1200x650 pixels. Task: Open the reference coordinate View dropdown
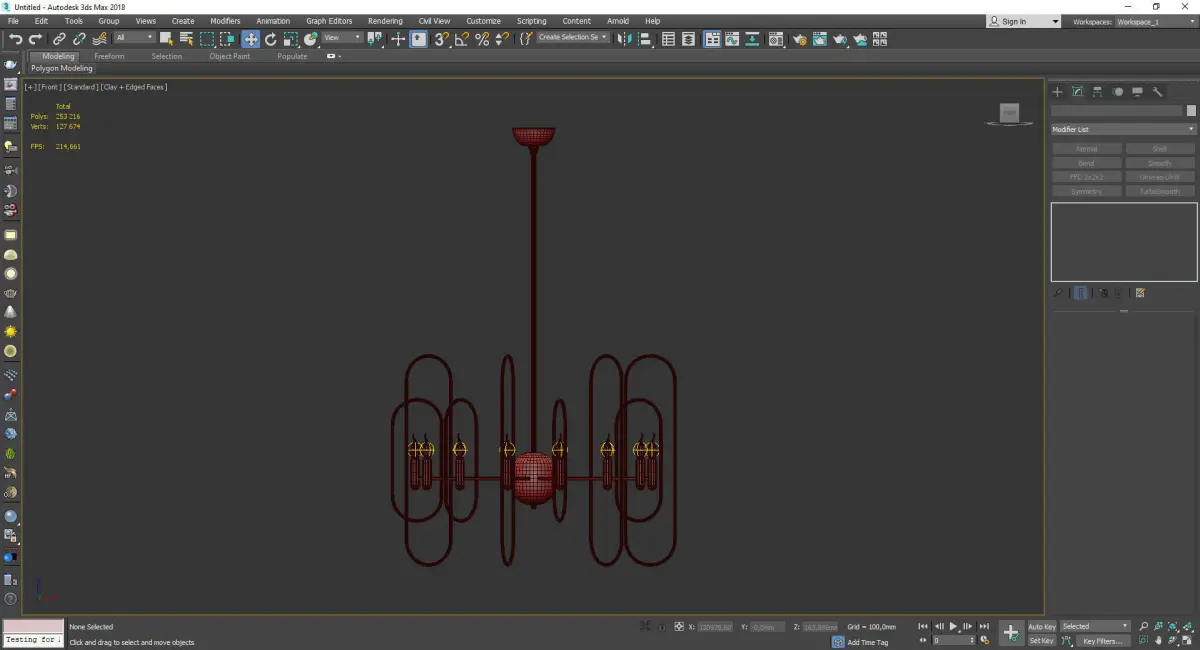(x=342, y=38)
